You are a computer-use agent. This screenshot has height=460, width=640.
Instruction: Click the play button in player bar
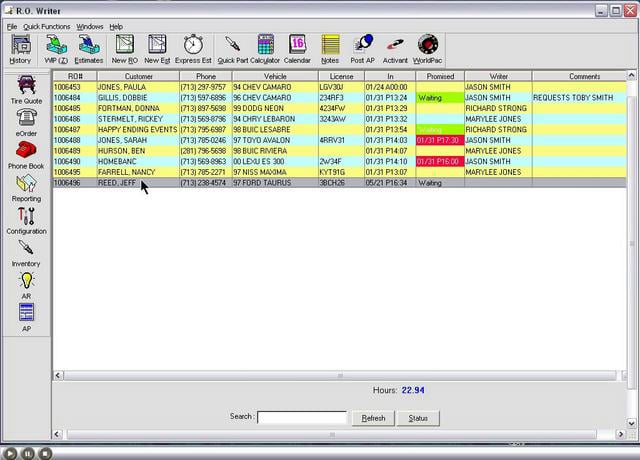(10, 453)
